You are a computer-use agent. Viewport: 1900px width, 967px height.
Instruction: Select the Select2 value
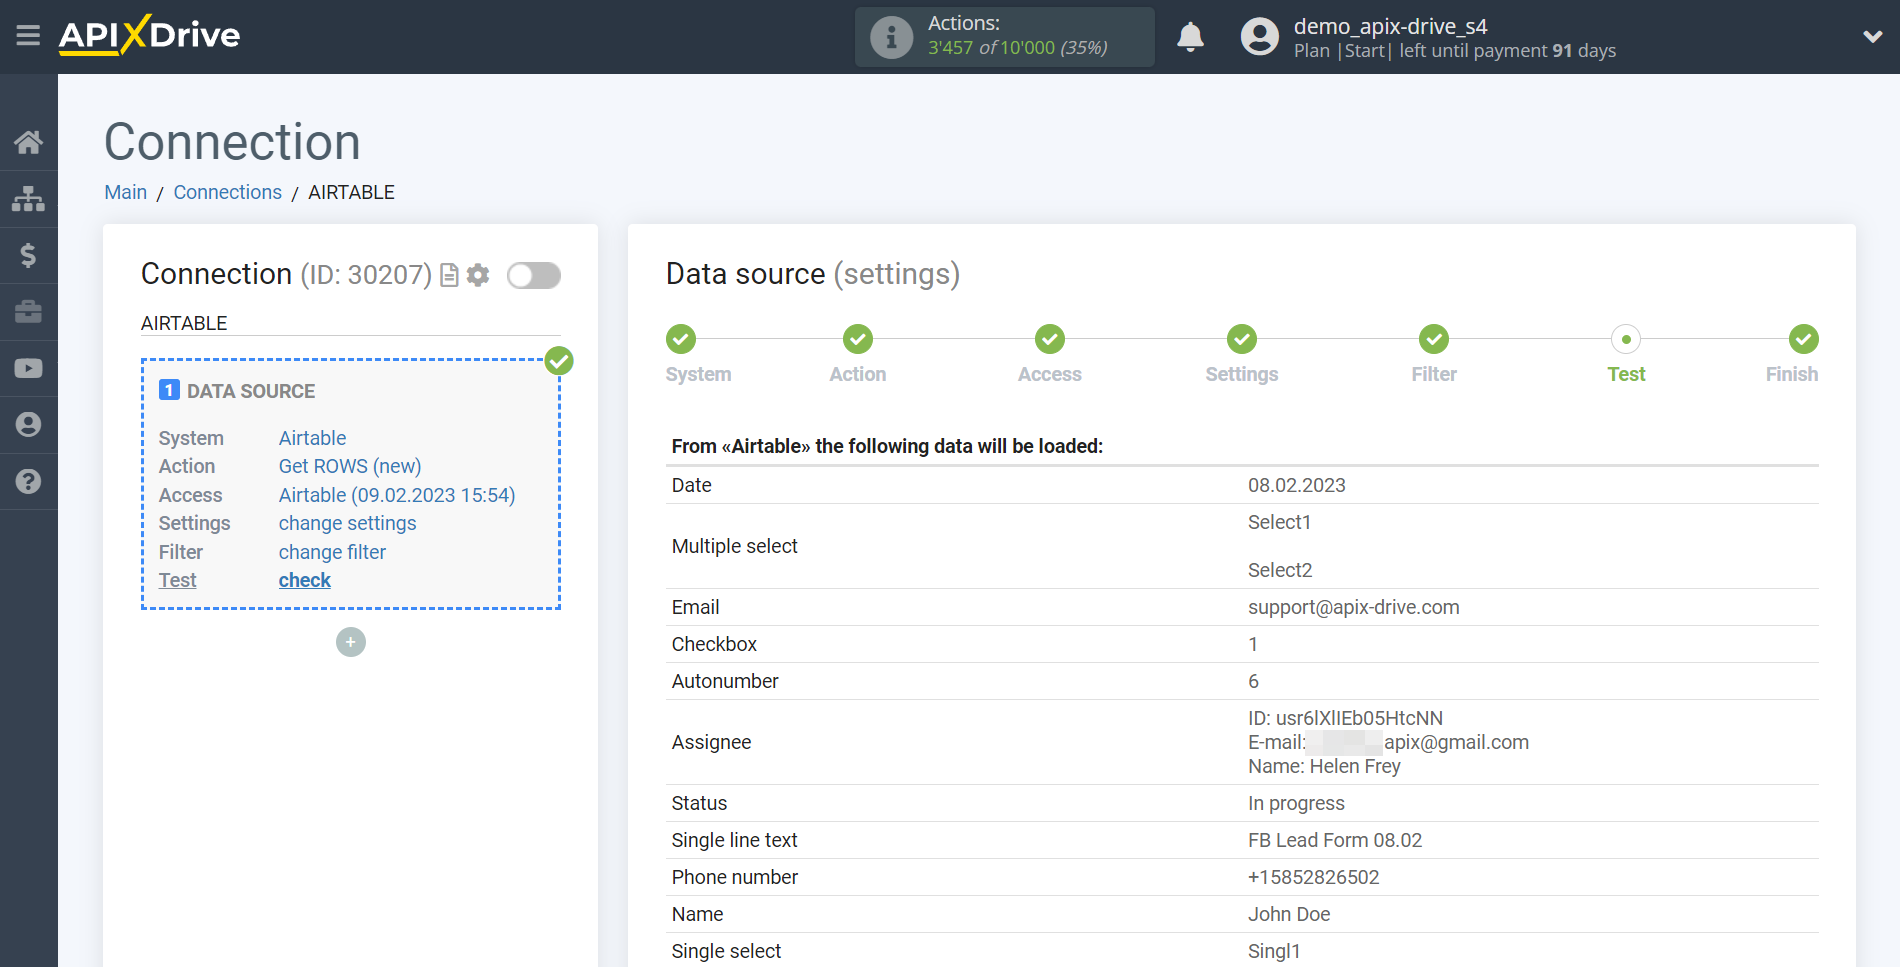tap(1280, 570)
